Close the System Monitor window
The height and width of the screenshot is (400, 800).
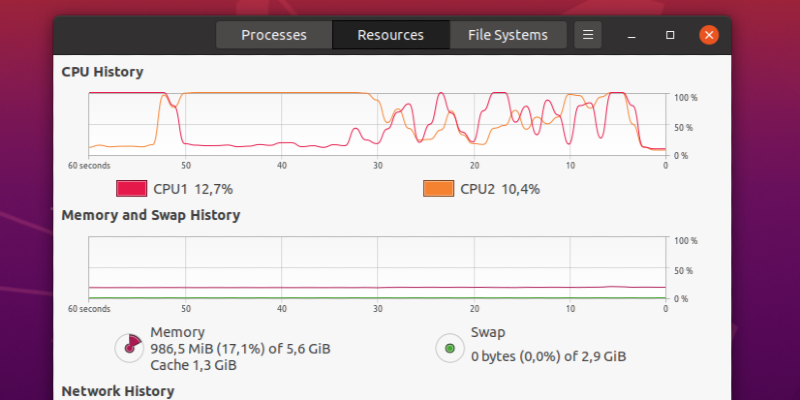pyautogui.click(x=709, y=35)
